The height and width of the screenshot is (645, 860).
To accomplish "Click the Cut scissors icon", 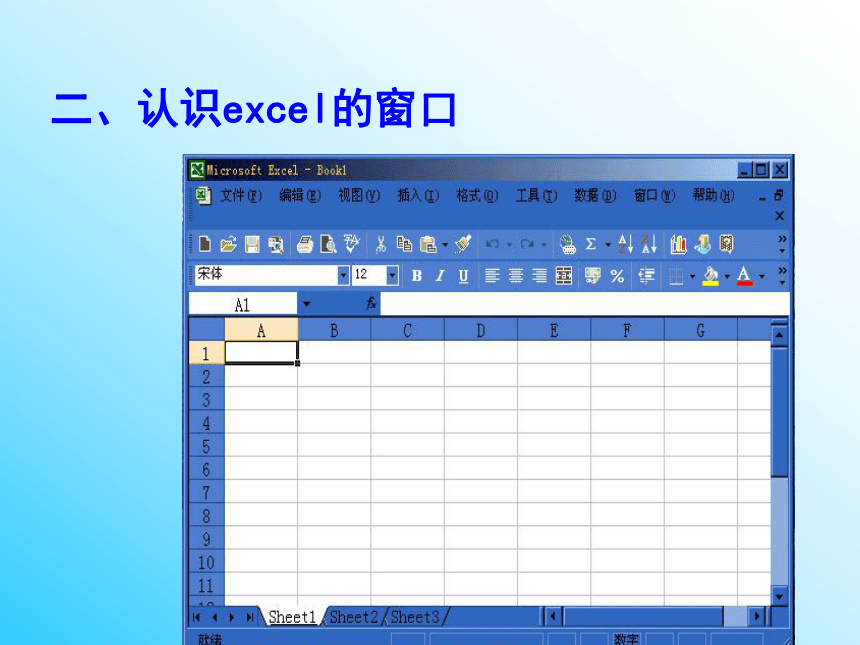I will 381,244.
